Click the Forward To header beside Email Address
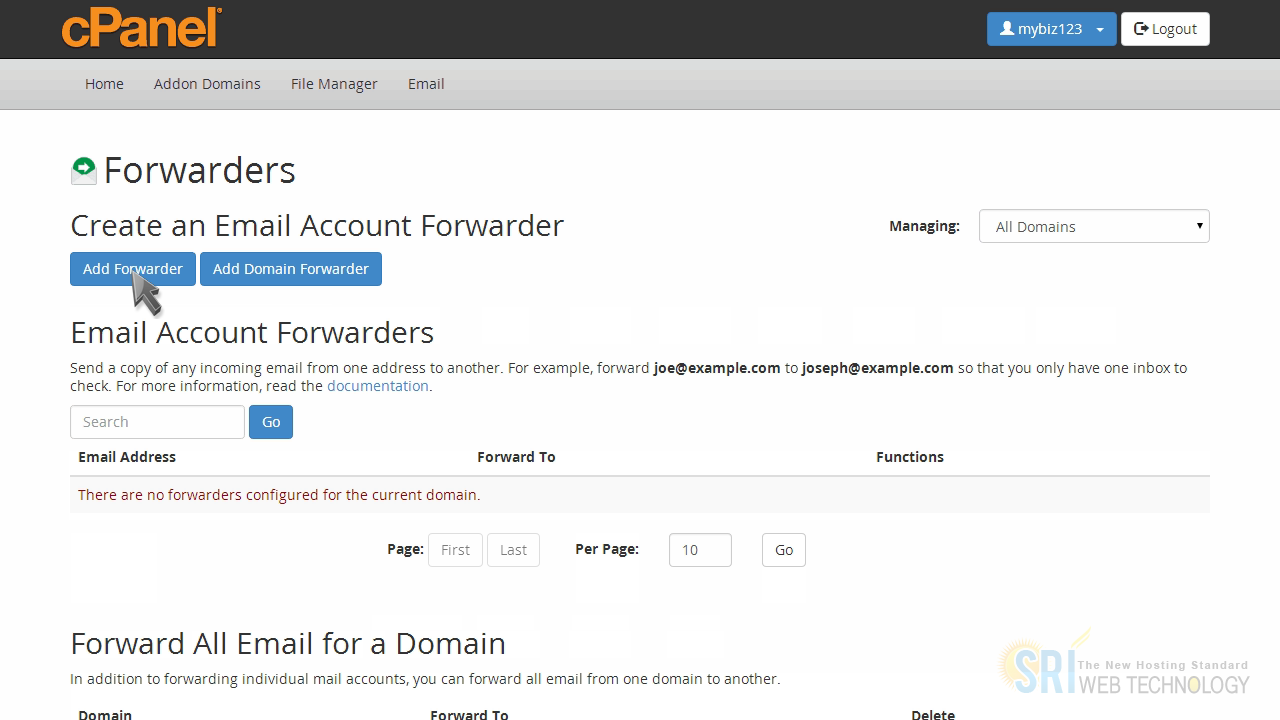The width and height of the screenshot is (1280, 720). (x=516, y=457)
